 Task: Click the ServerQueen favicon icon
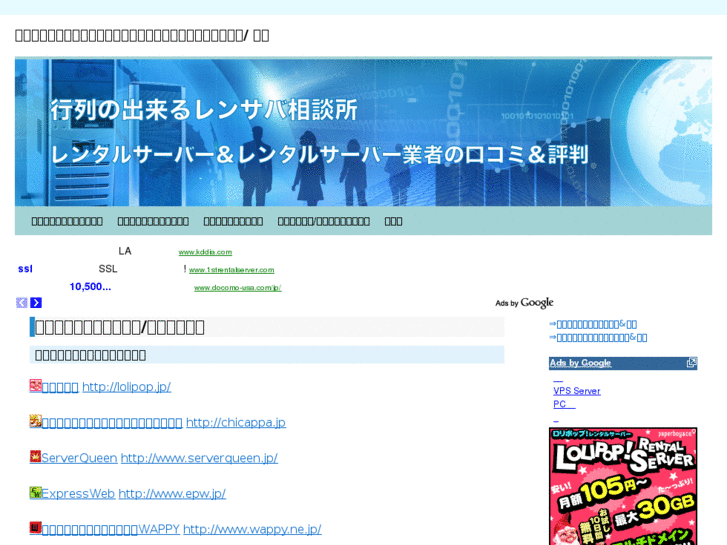(35, 457)
